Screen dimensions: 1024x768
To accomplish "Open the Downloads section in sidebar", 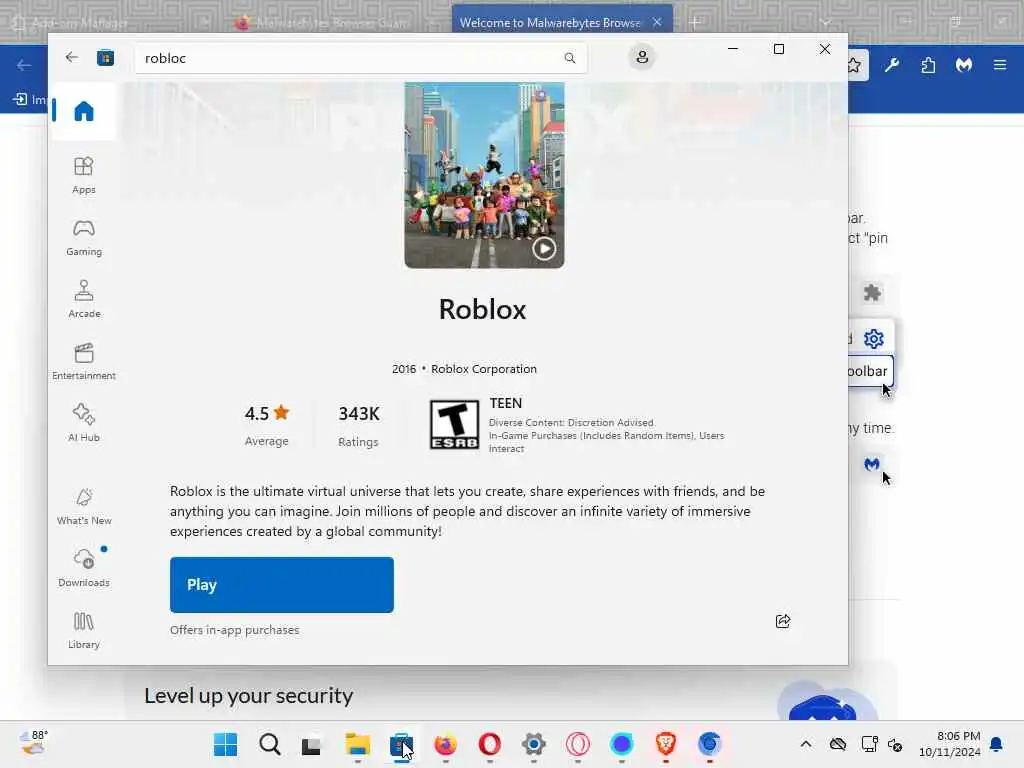I will (84, 568).
